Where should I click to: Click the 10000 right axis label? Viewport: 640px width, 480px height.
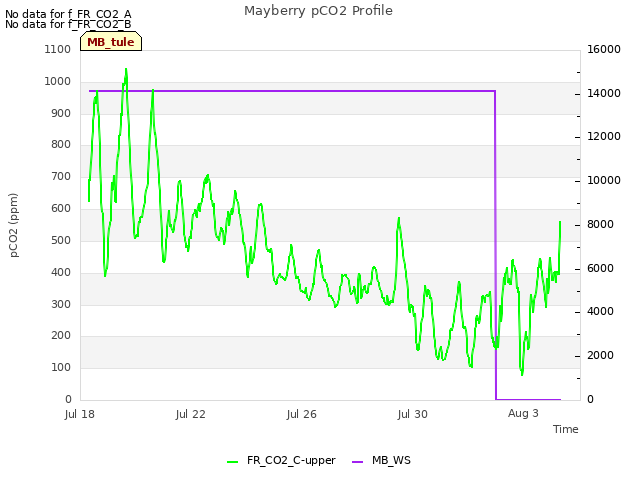604,180
